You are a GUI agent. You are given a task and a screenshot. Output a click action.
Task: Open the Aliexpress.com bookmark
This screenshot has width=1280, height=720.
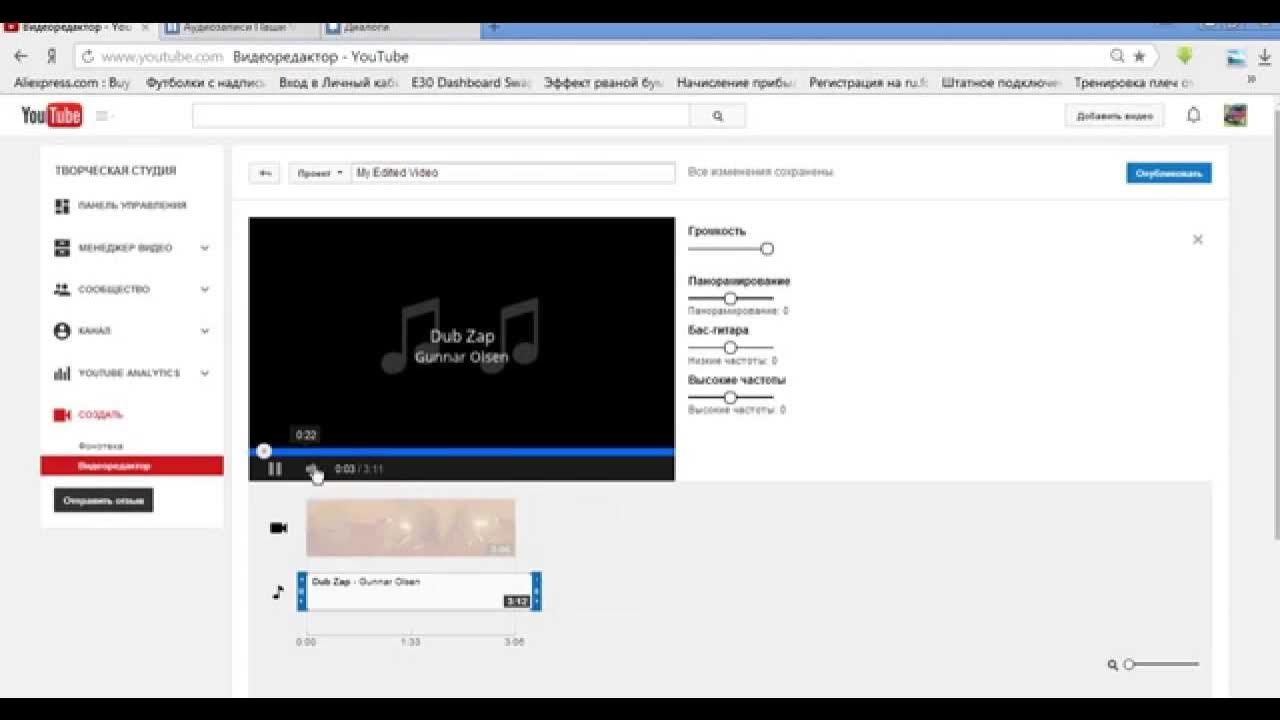(x=72, y=83)
